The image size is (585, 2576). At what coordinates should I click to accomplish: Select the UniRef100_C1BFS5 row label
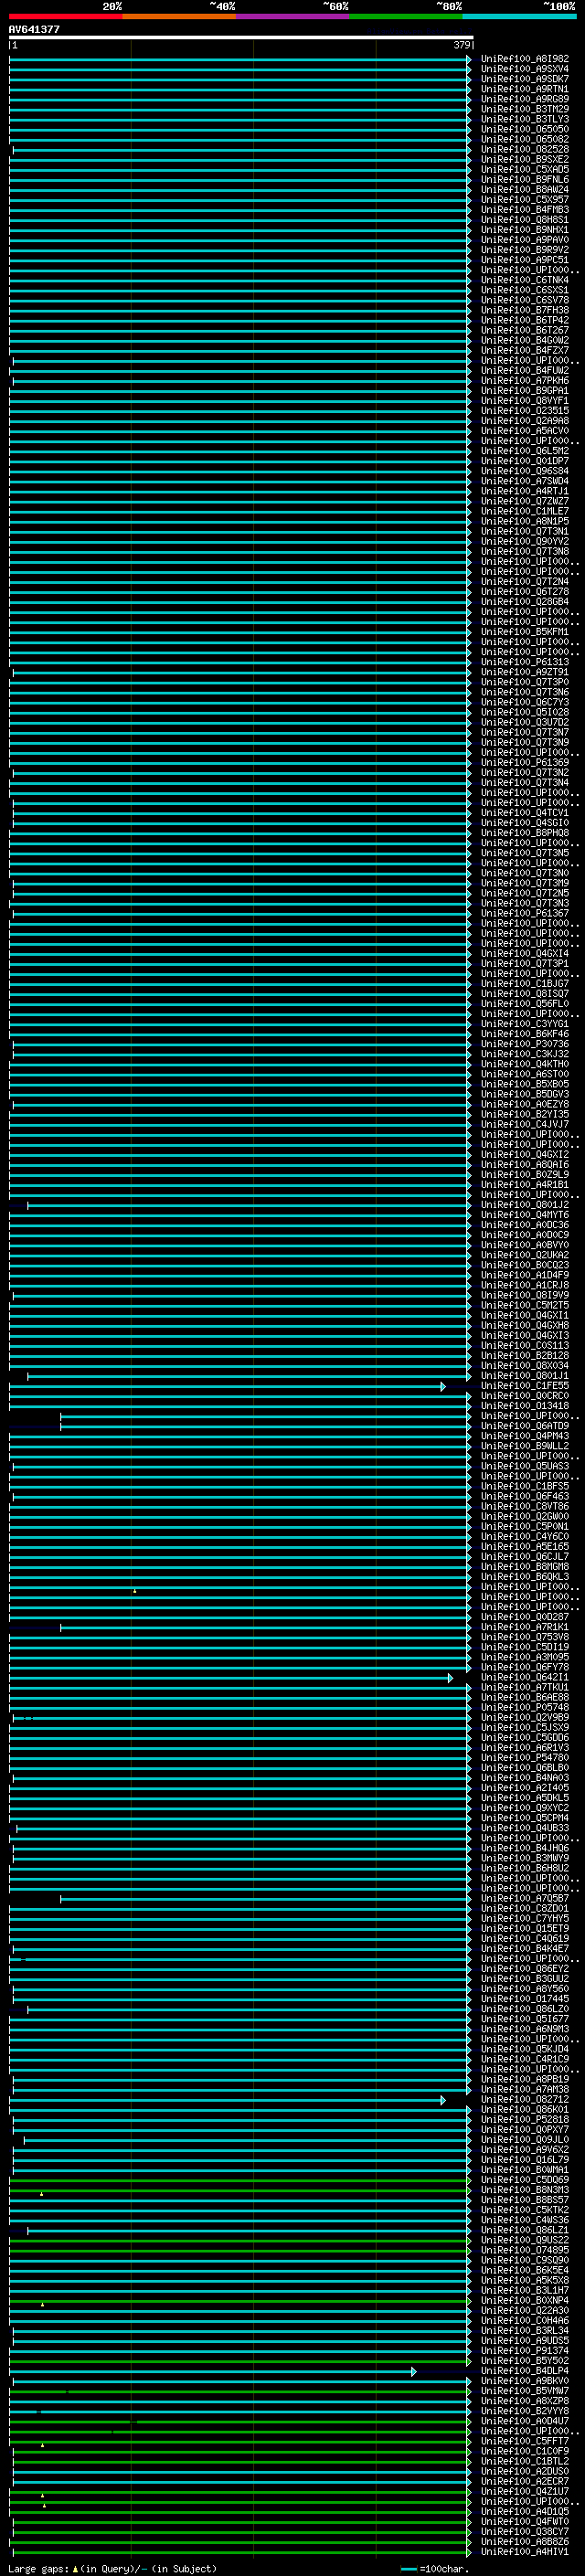[525, 1486]
